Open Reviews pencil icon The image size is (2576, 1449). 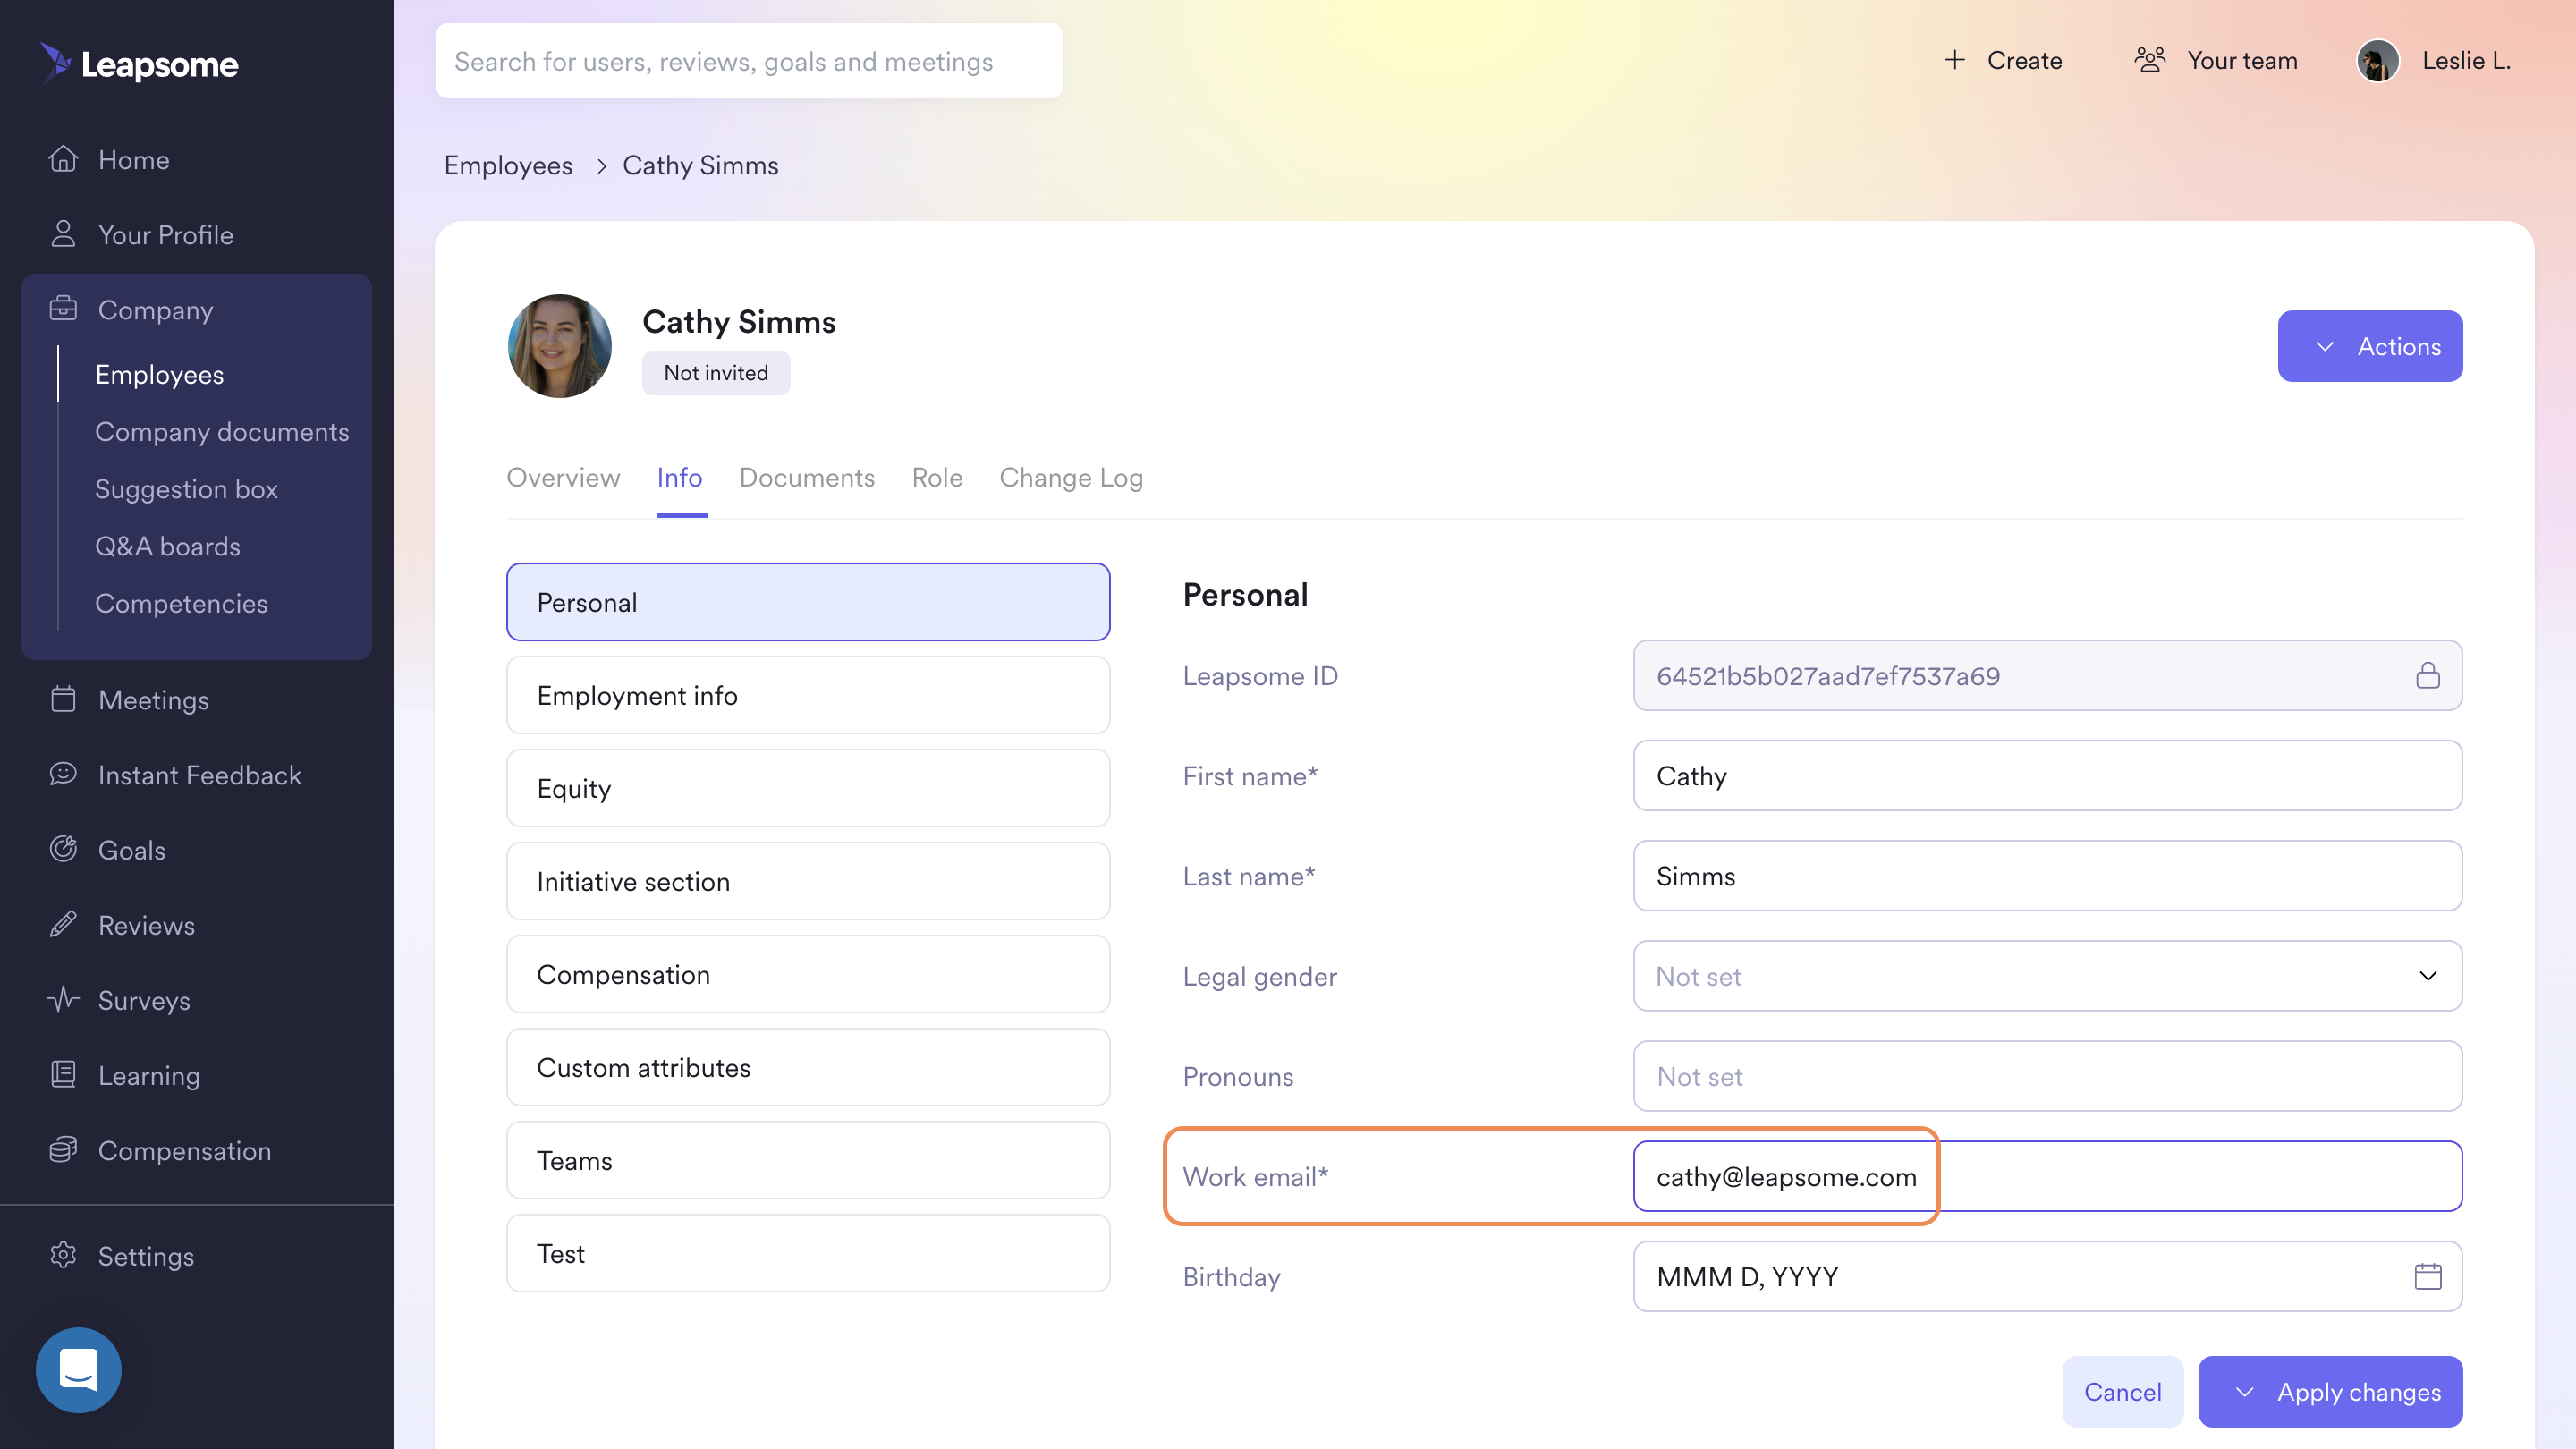(63, 924)
